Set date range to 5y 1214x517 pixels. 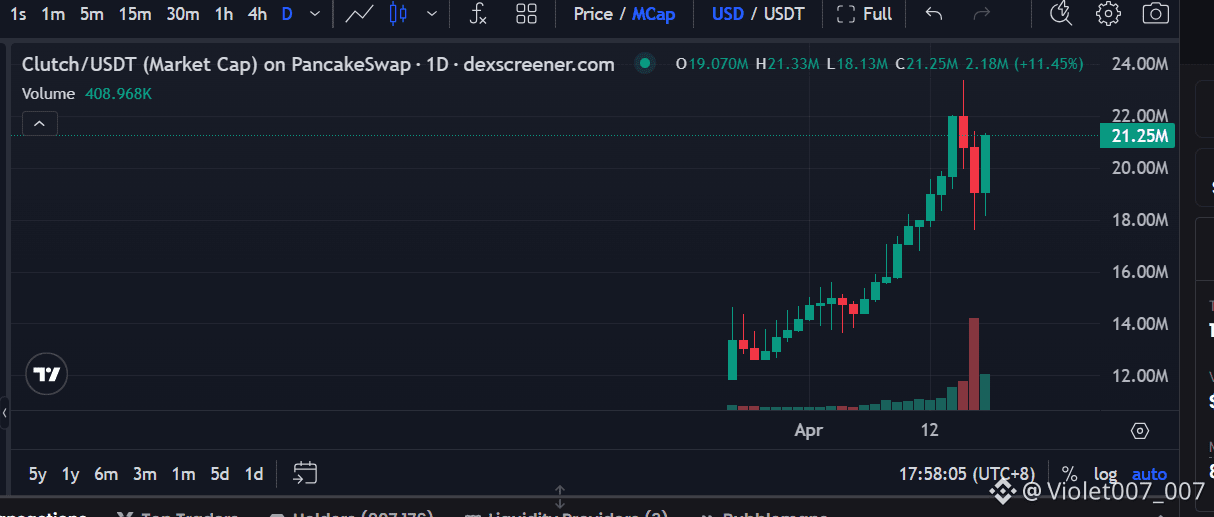[37, 474]
